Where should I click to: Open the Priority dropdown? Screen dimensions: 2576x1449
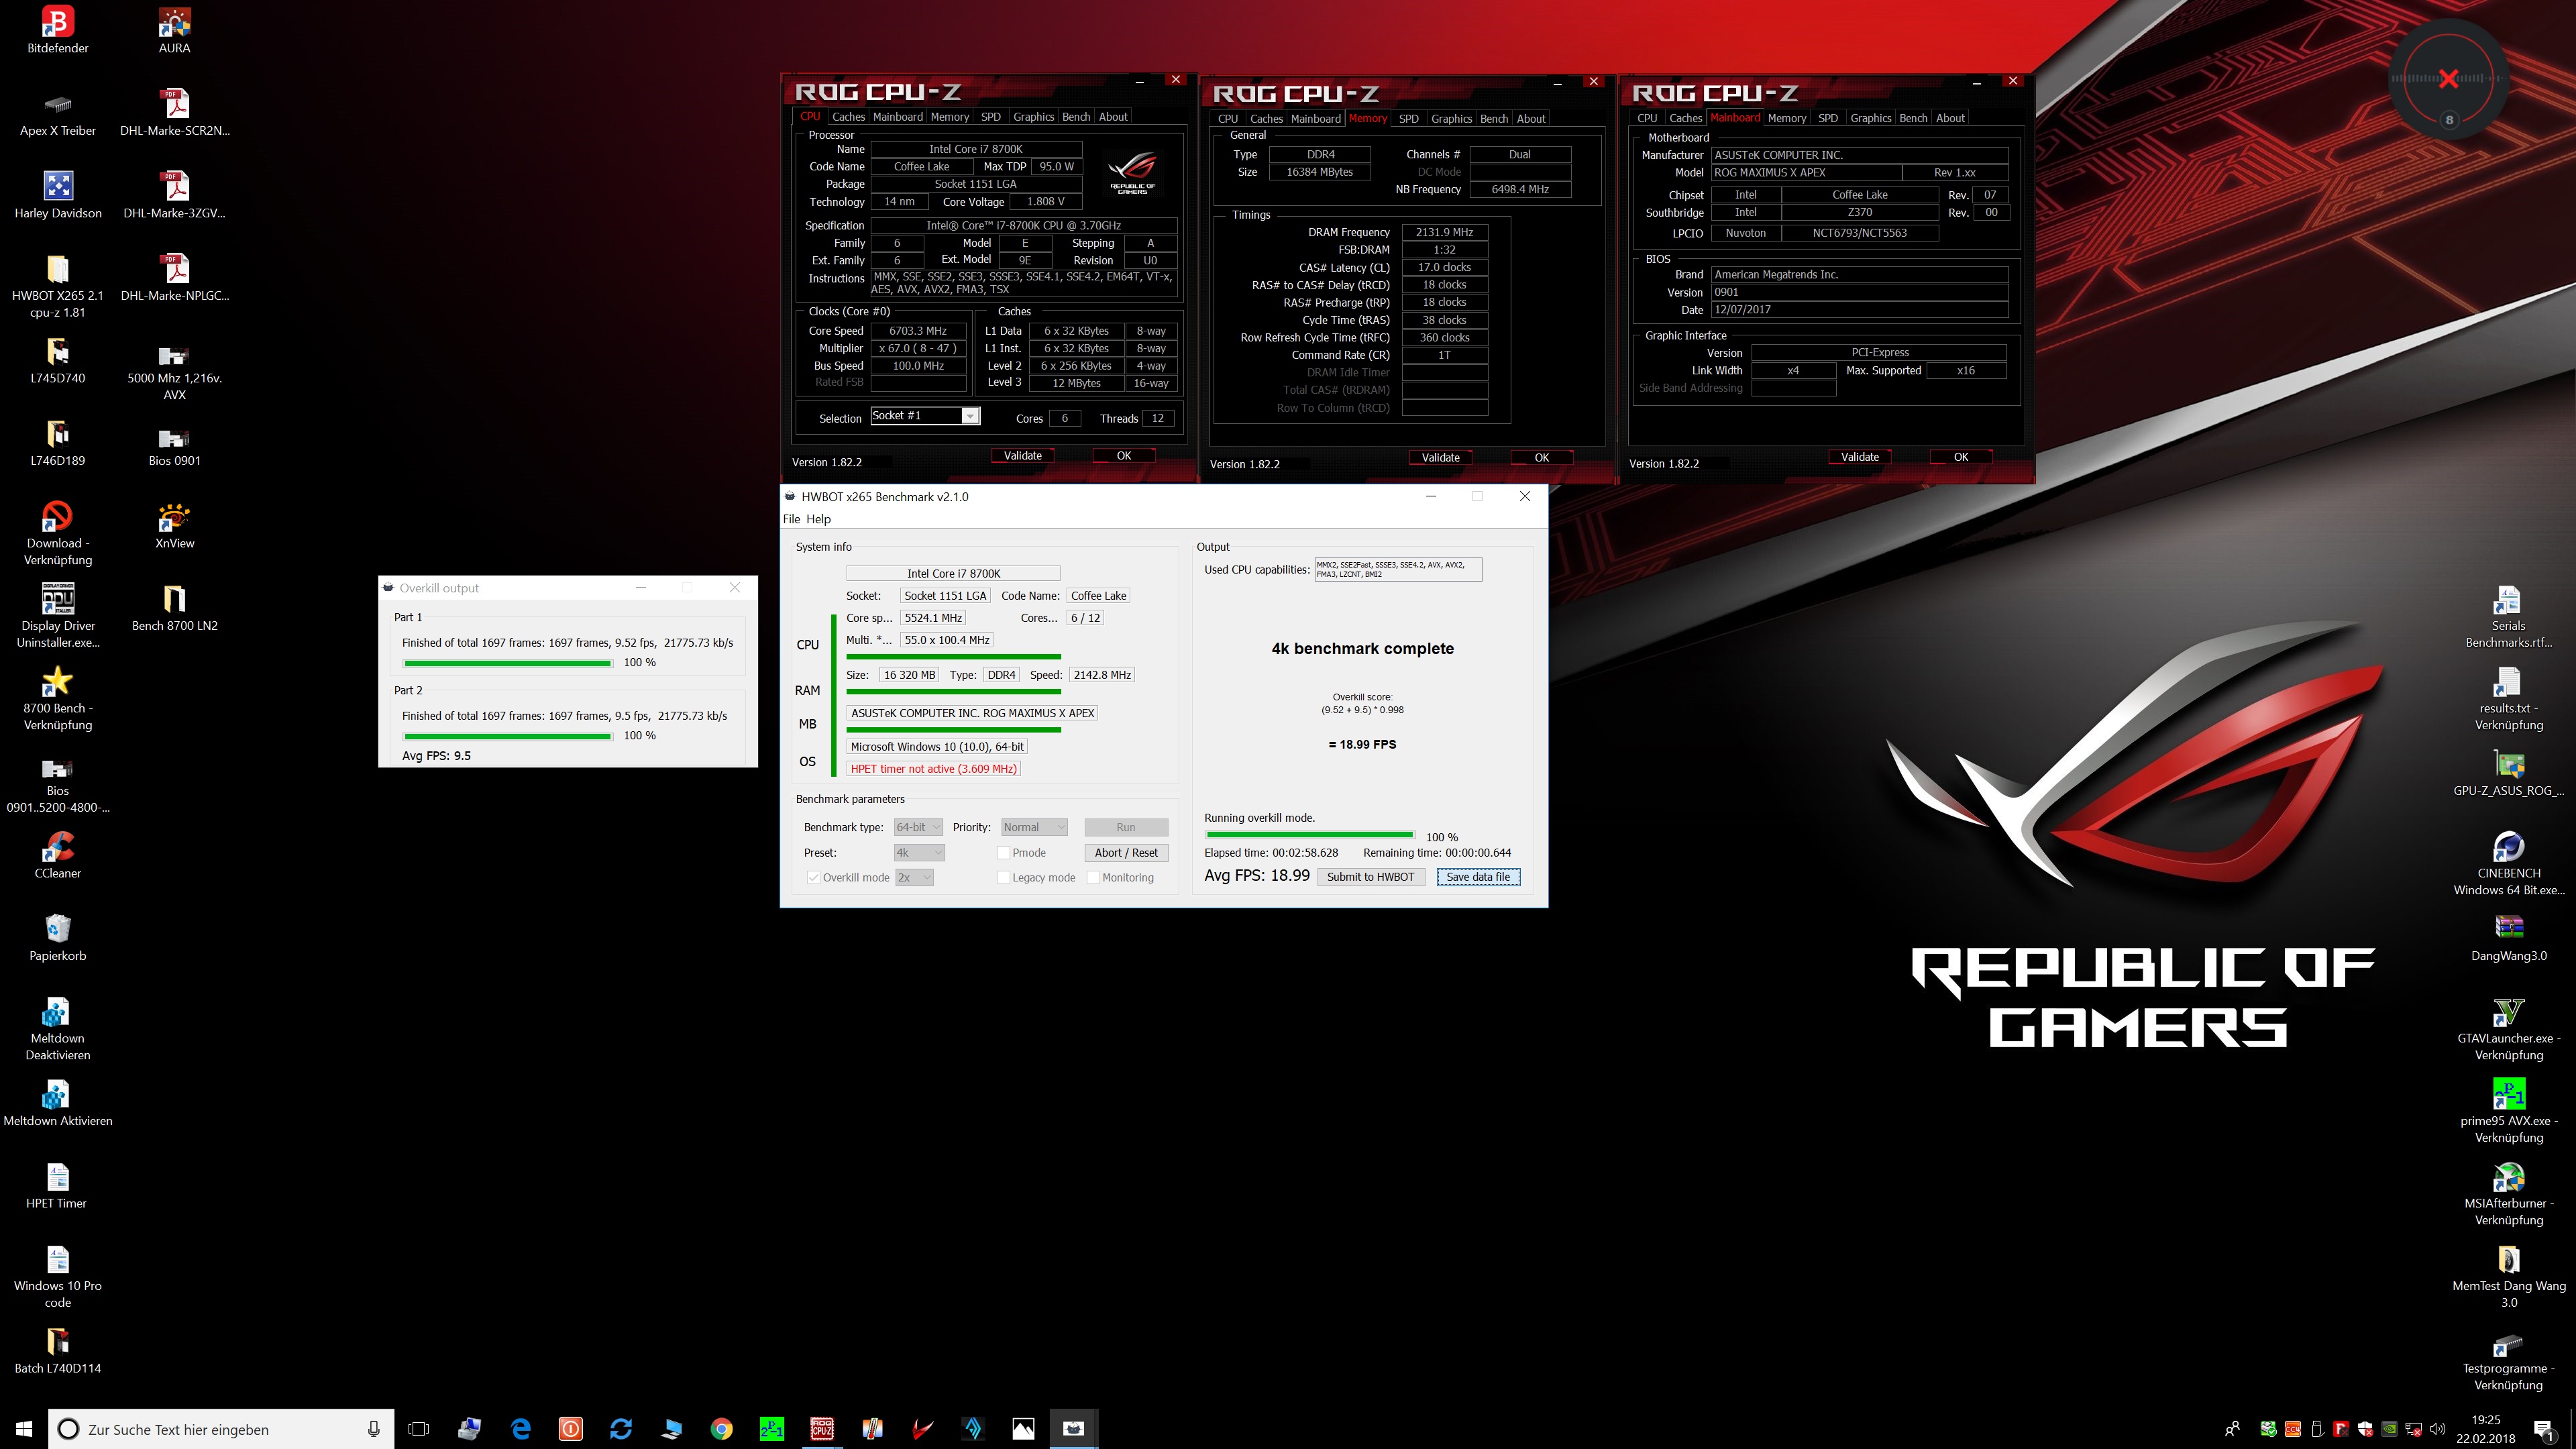(x=1034, y=827)
